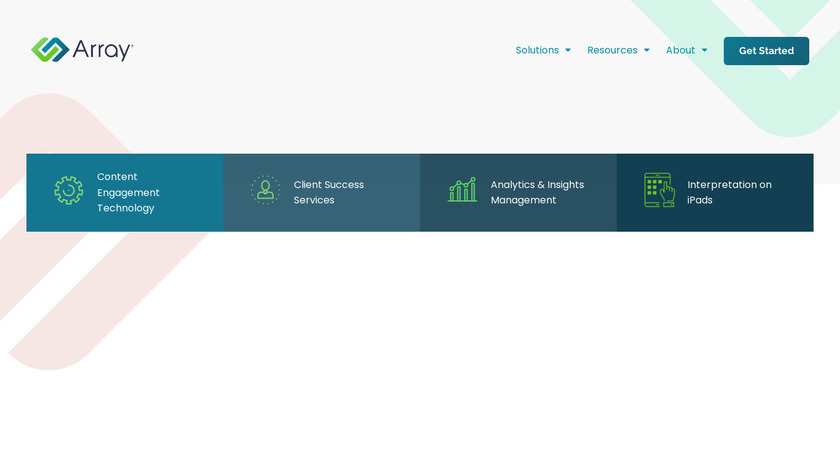Open the About menu item

[680, 50]
